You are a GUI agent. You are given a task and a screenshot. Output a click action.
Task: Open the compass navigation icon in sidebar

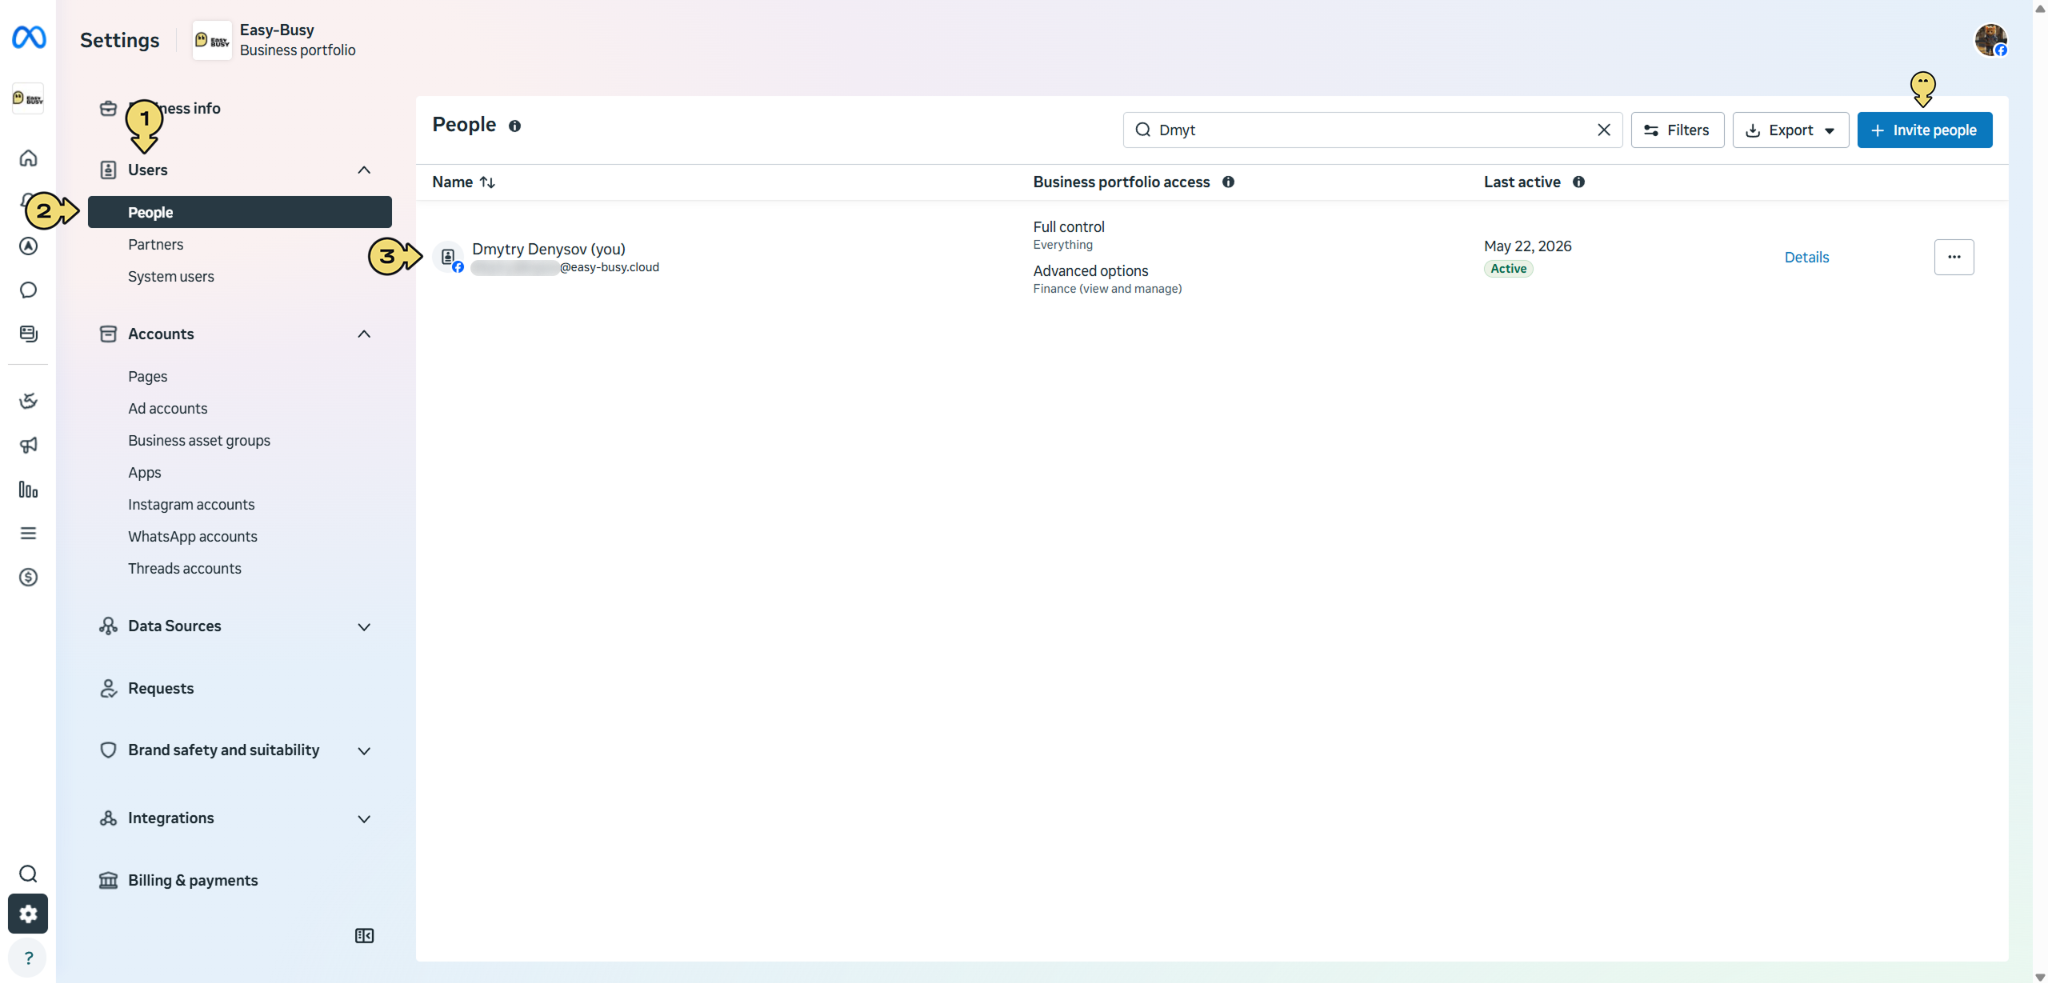(x=28, y=246)
